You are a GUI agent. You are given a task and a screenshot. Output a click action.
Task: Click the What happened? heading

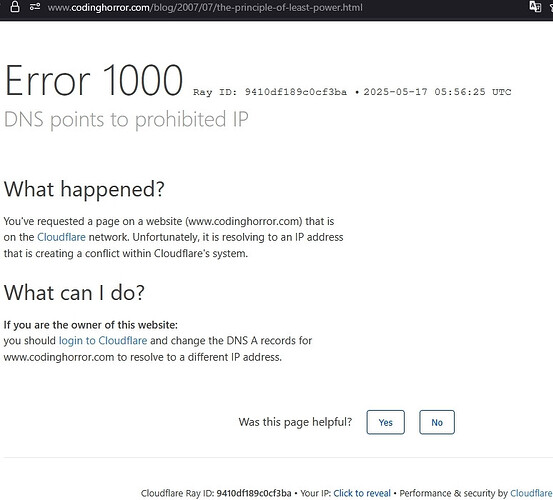point(84,189)
